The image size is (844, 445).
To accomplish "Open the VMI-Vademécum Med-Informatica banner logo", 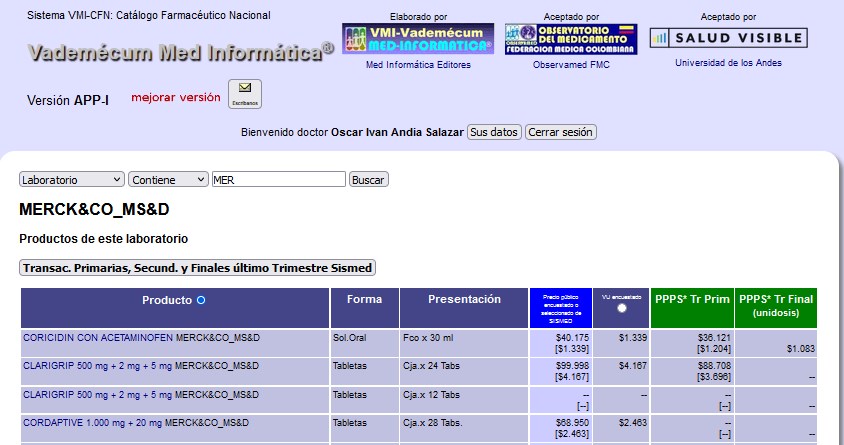I will click(418, 39).
